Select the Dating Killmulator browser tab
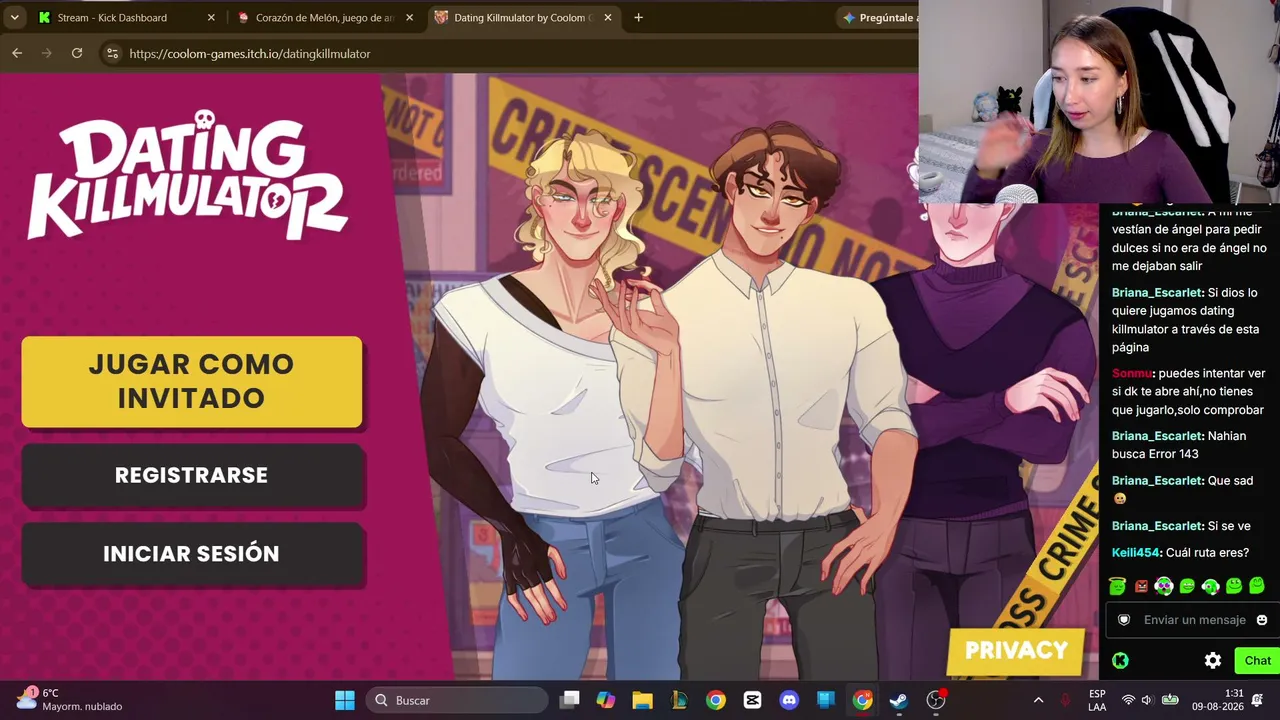 (522, 18)
